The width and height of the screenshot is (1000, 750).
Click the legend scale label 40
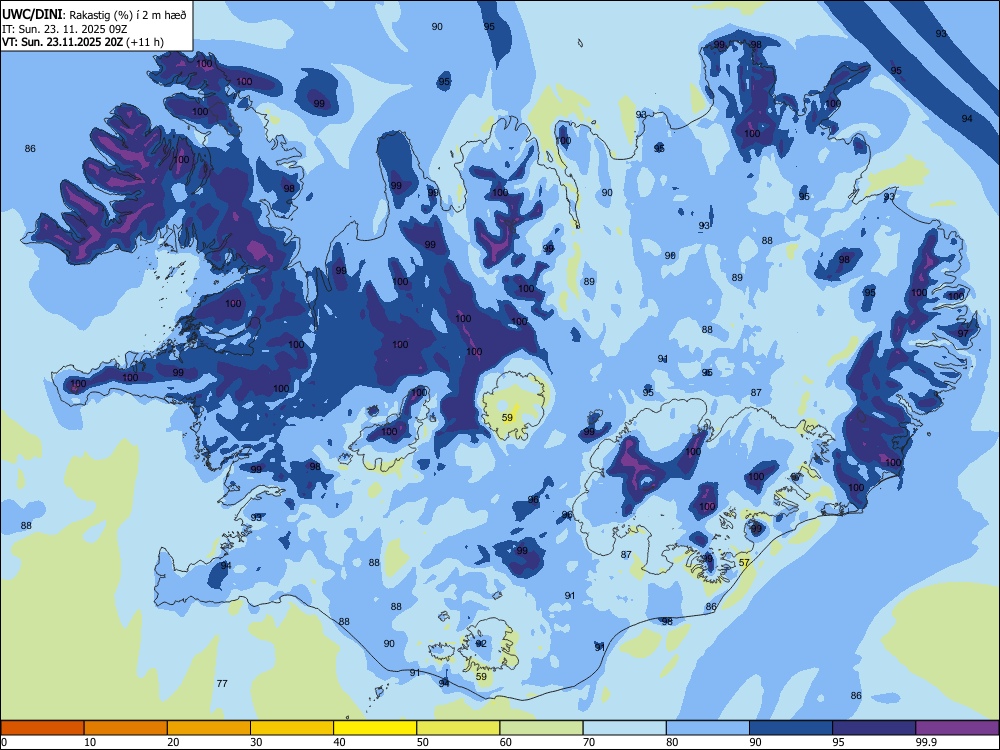(x=339, y=742)
